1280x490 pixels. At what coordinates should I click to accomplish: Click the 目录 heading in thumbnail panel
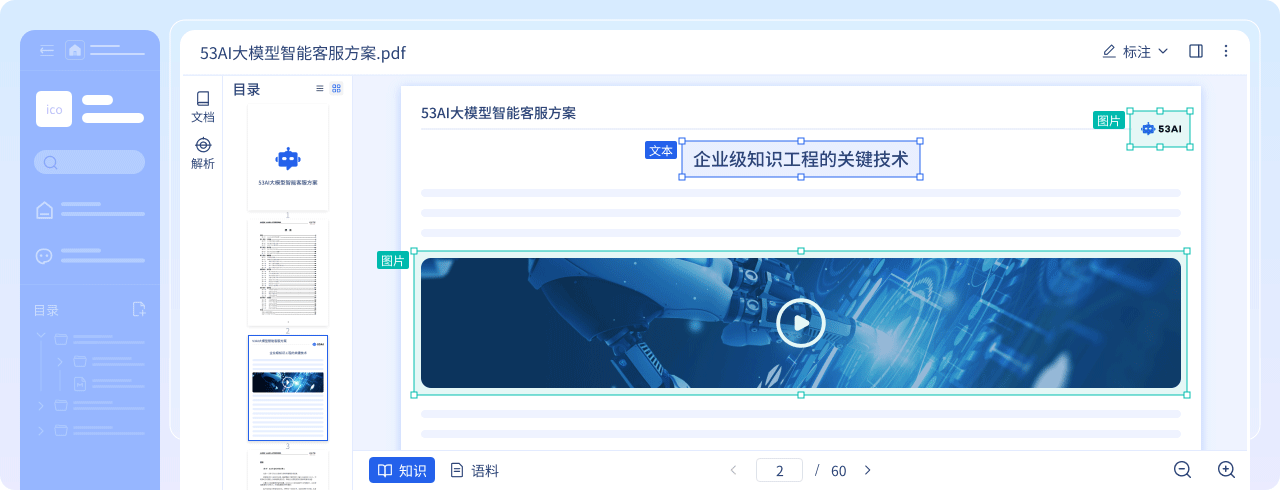[246, 89]
